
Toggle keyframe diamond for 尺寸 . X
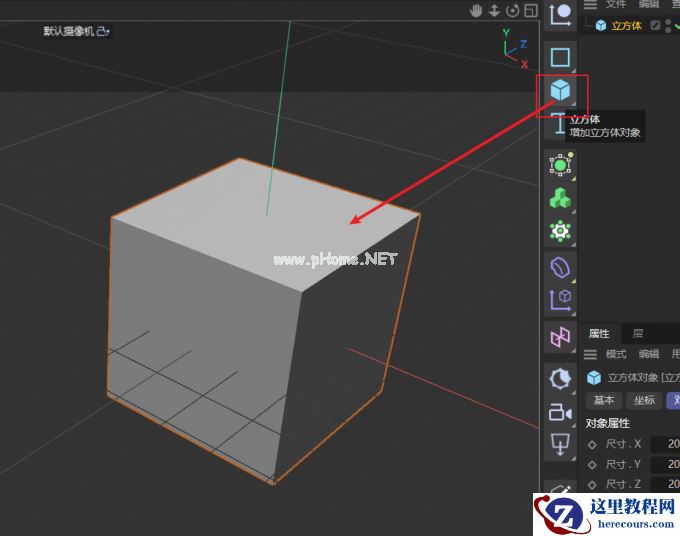(592, 443)
